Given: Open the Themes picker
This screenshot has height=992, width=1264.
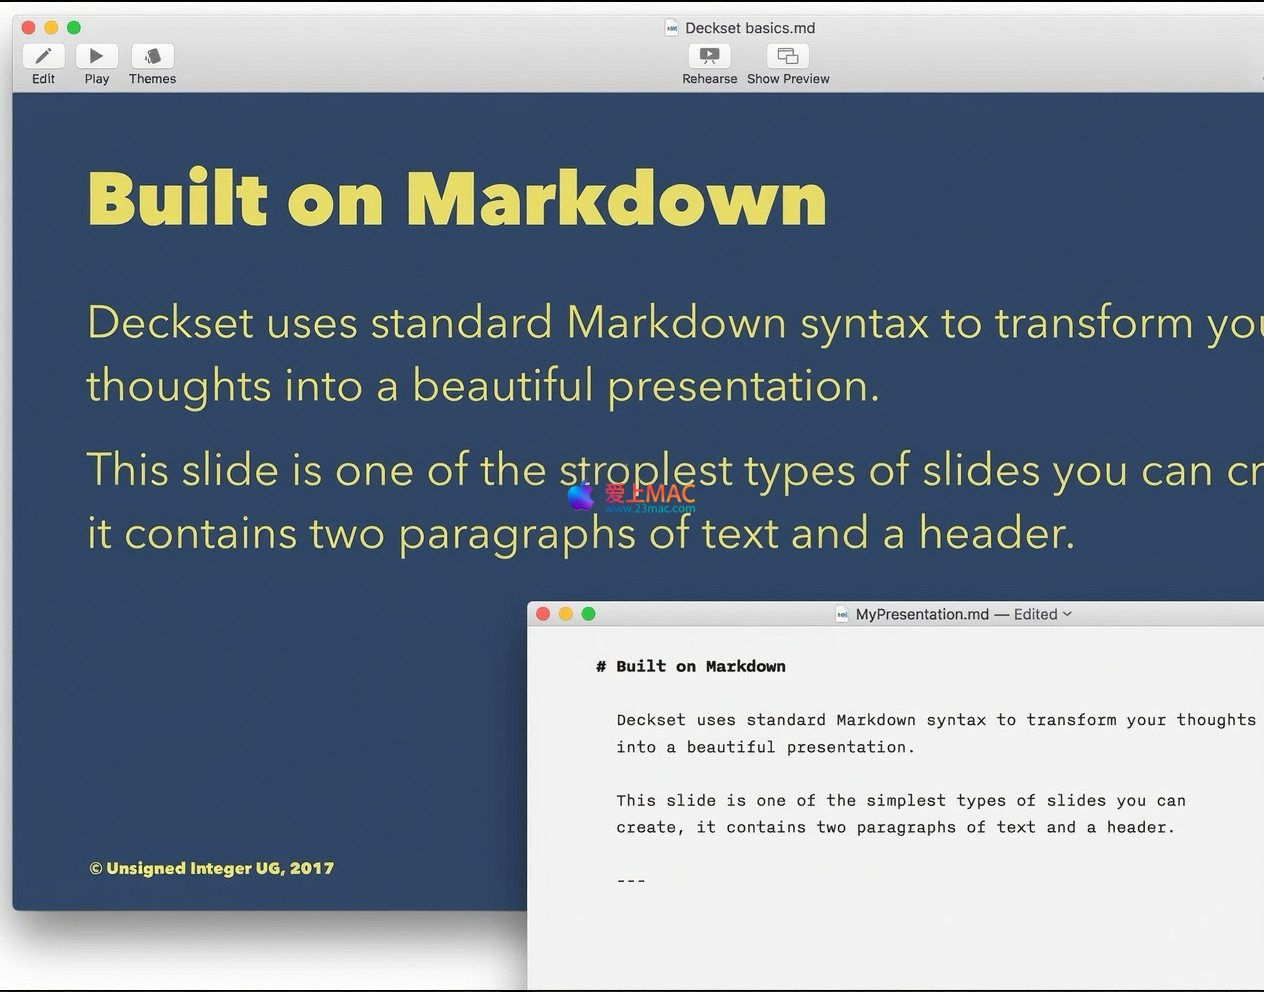Looking at the screenshot, I should coord(152,56).
